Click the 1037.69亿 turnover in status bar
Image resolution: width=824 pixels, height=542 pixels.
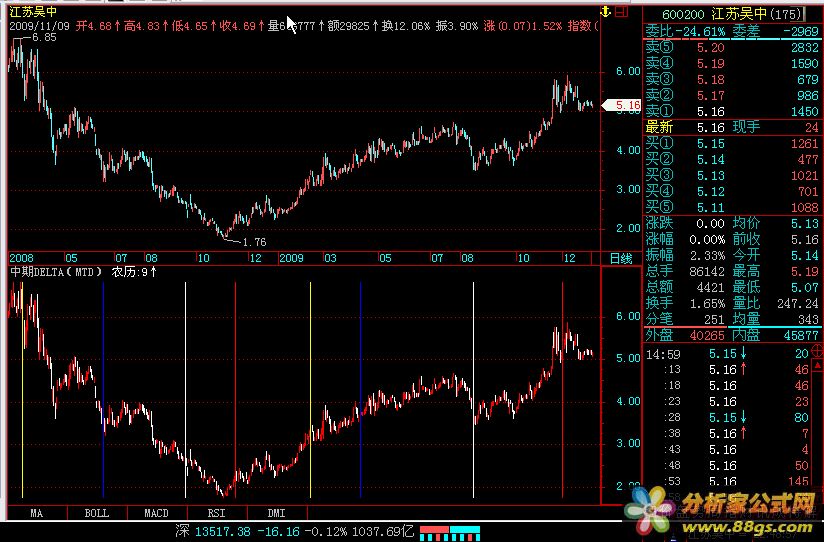[382, 531]
